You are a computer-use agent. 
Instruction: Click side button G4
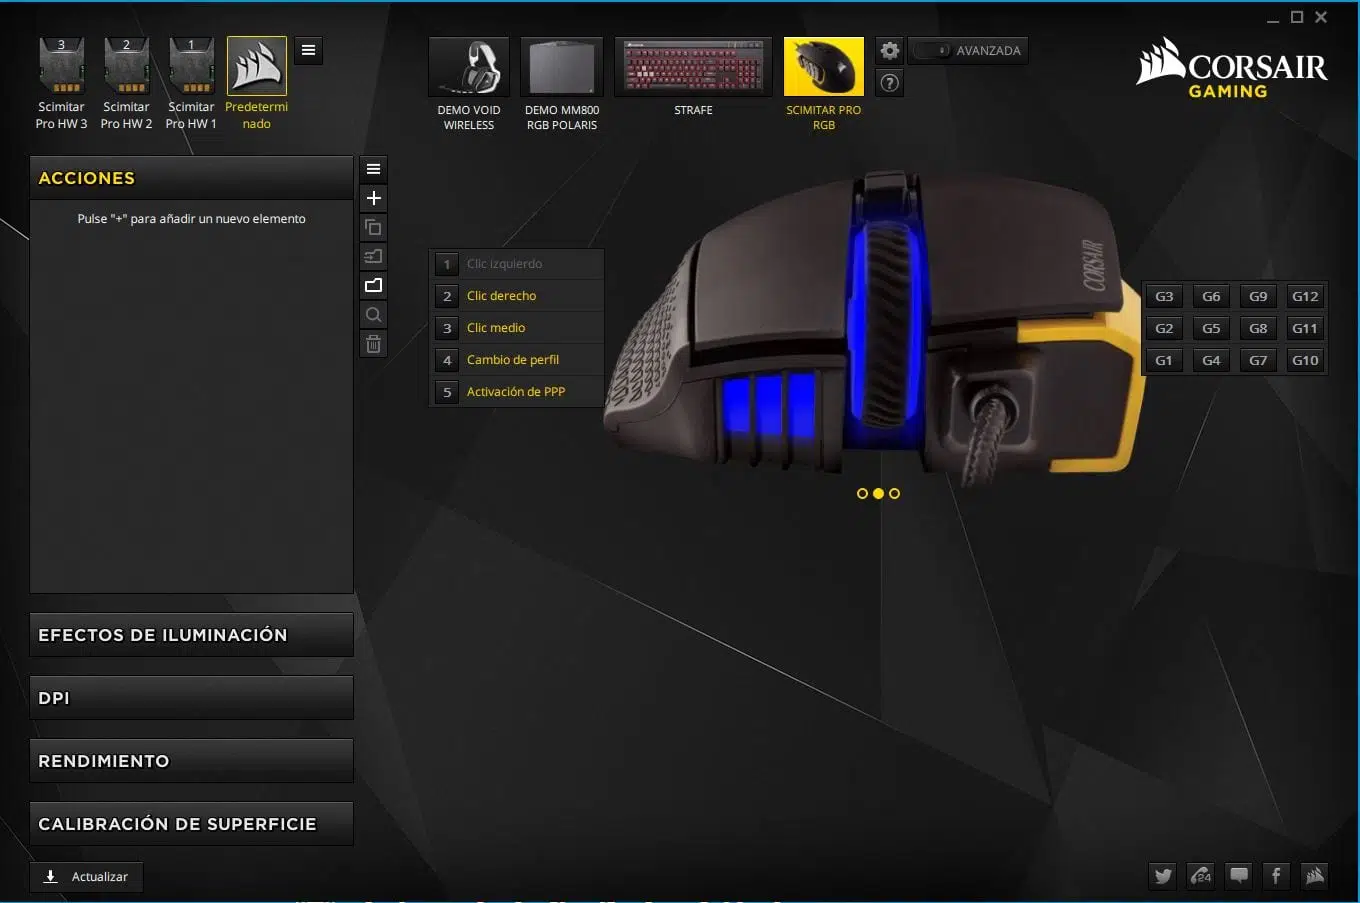[x=1211, y=360]
